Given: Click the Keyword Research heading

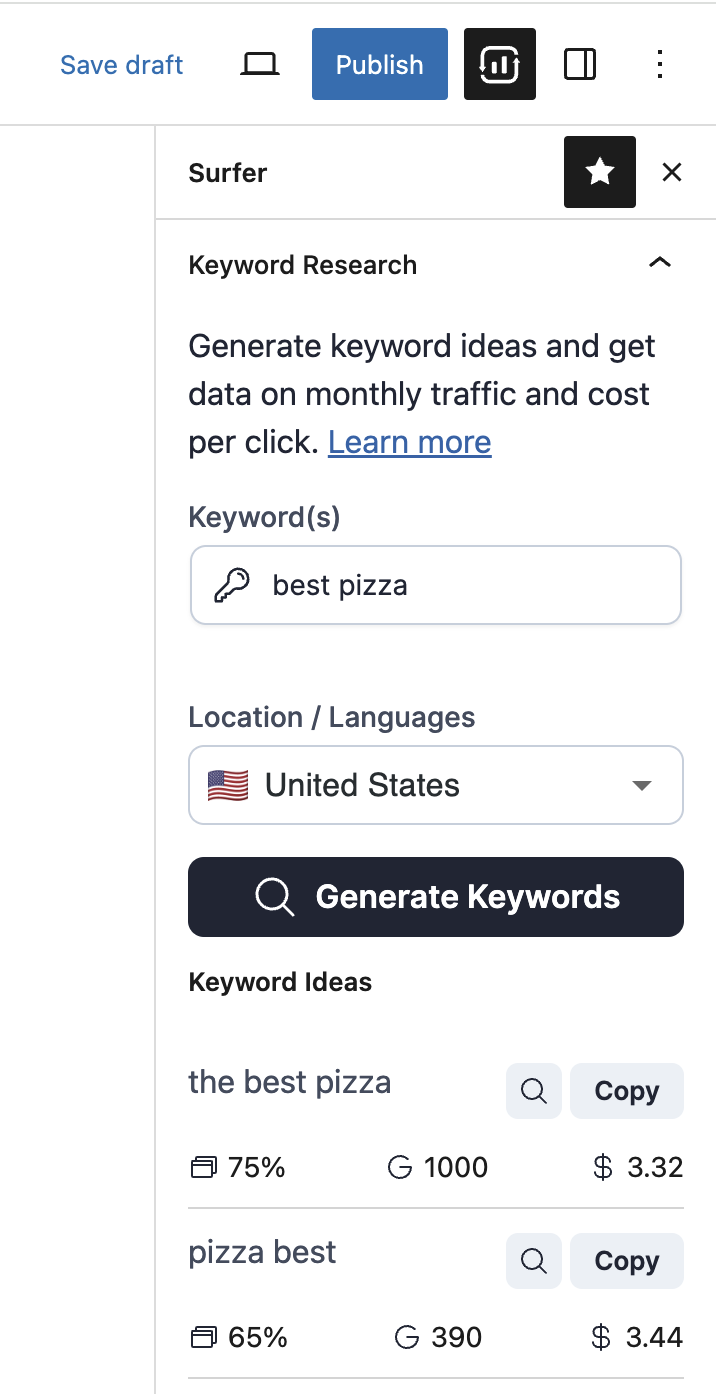Looking at the screenshot, I should tap(302, 265).
